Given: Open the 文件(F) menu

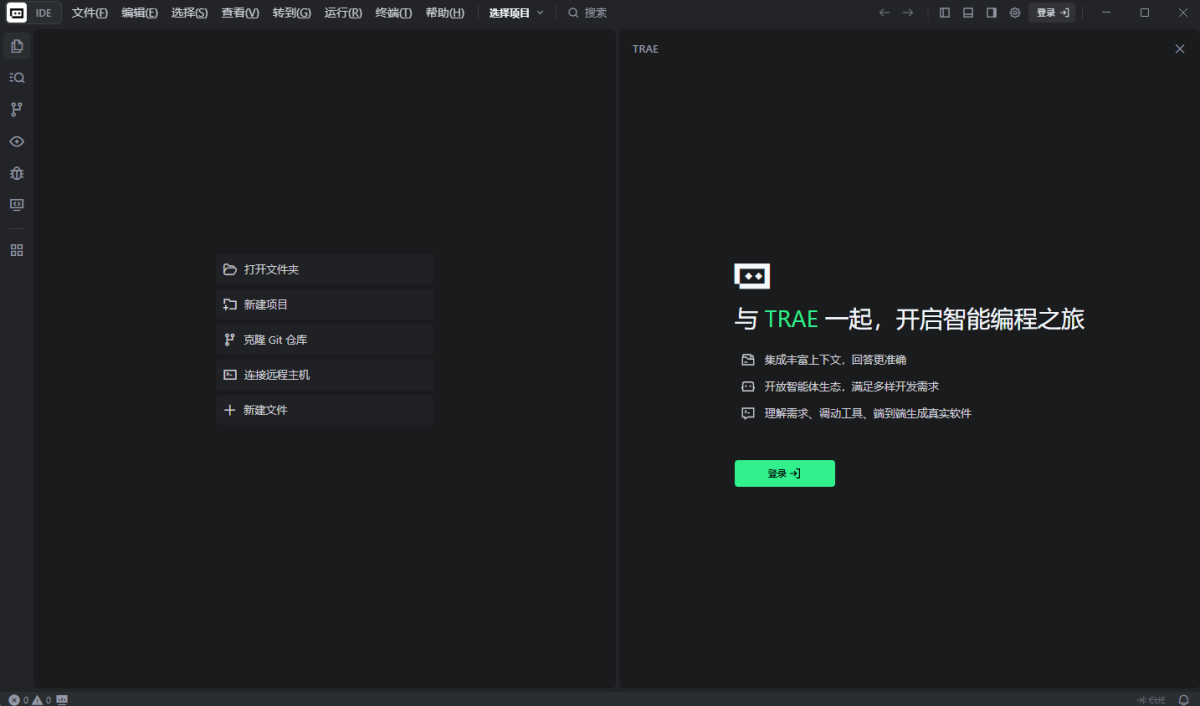Looking at the screenshot, I should coord(90,13).
